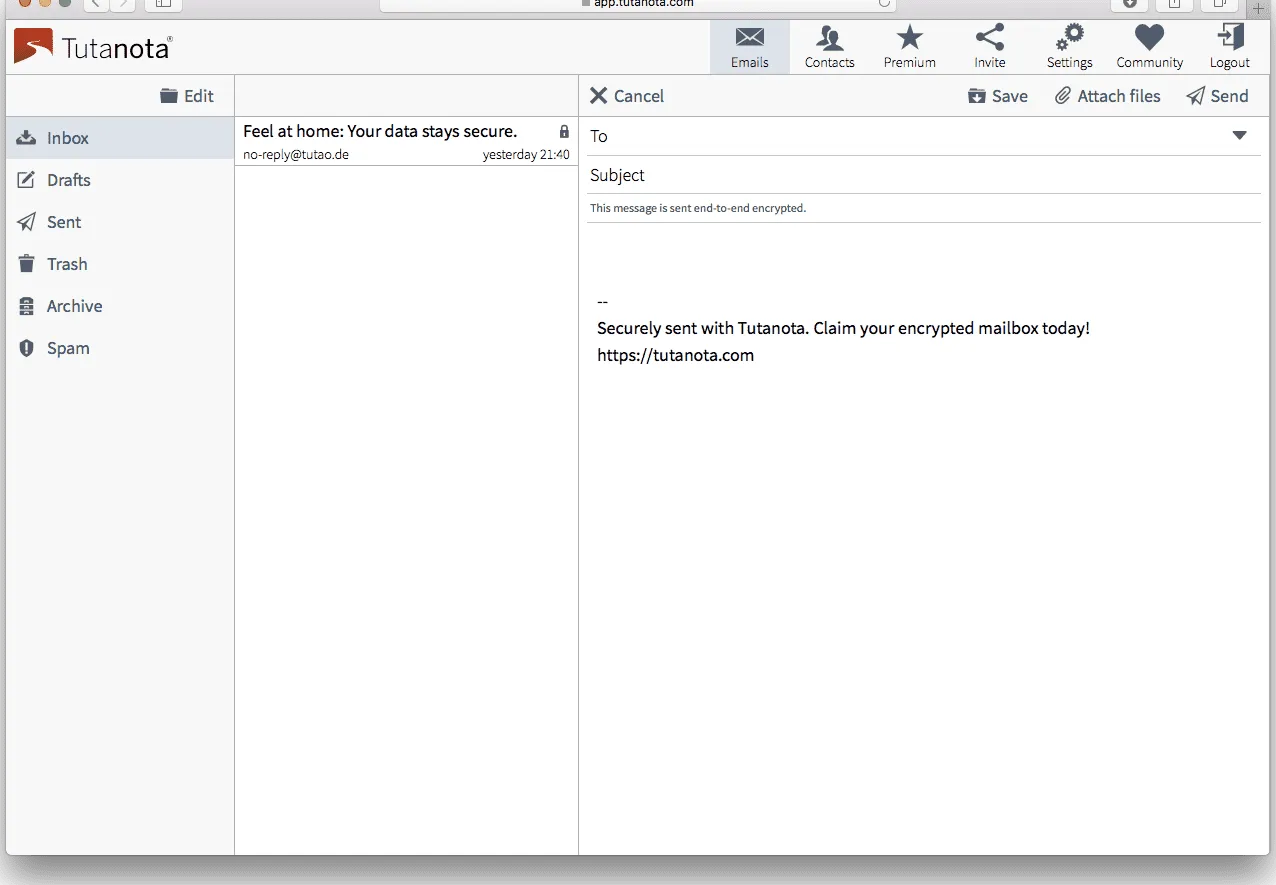Click the Premium star icon
Viewport: 1276px width, 885px height.
click(909, 40)
